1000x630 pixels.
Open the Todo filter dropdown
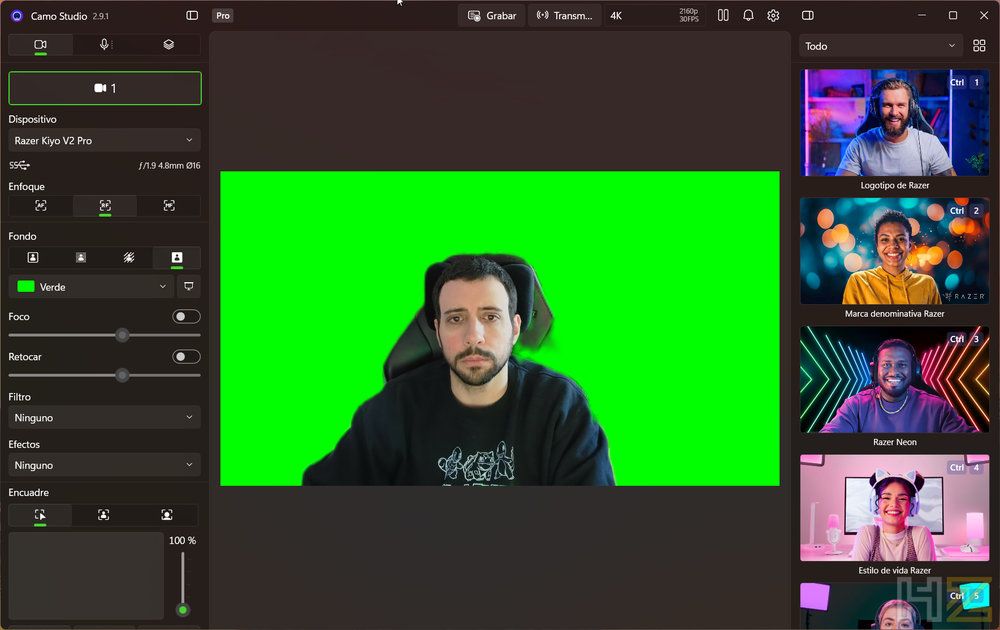pyautogui.click(x=881, y=46)
